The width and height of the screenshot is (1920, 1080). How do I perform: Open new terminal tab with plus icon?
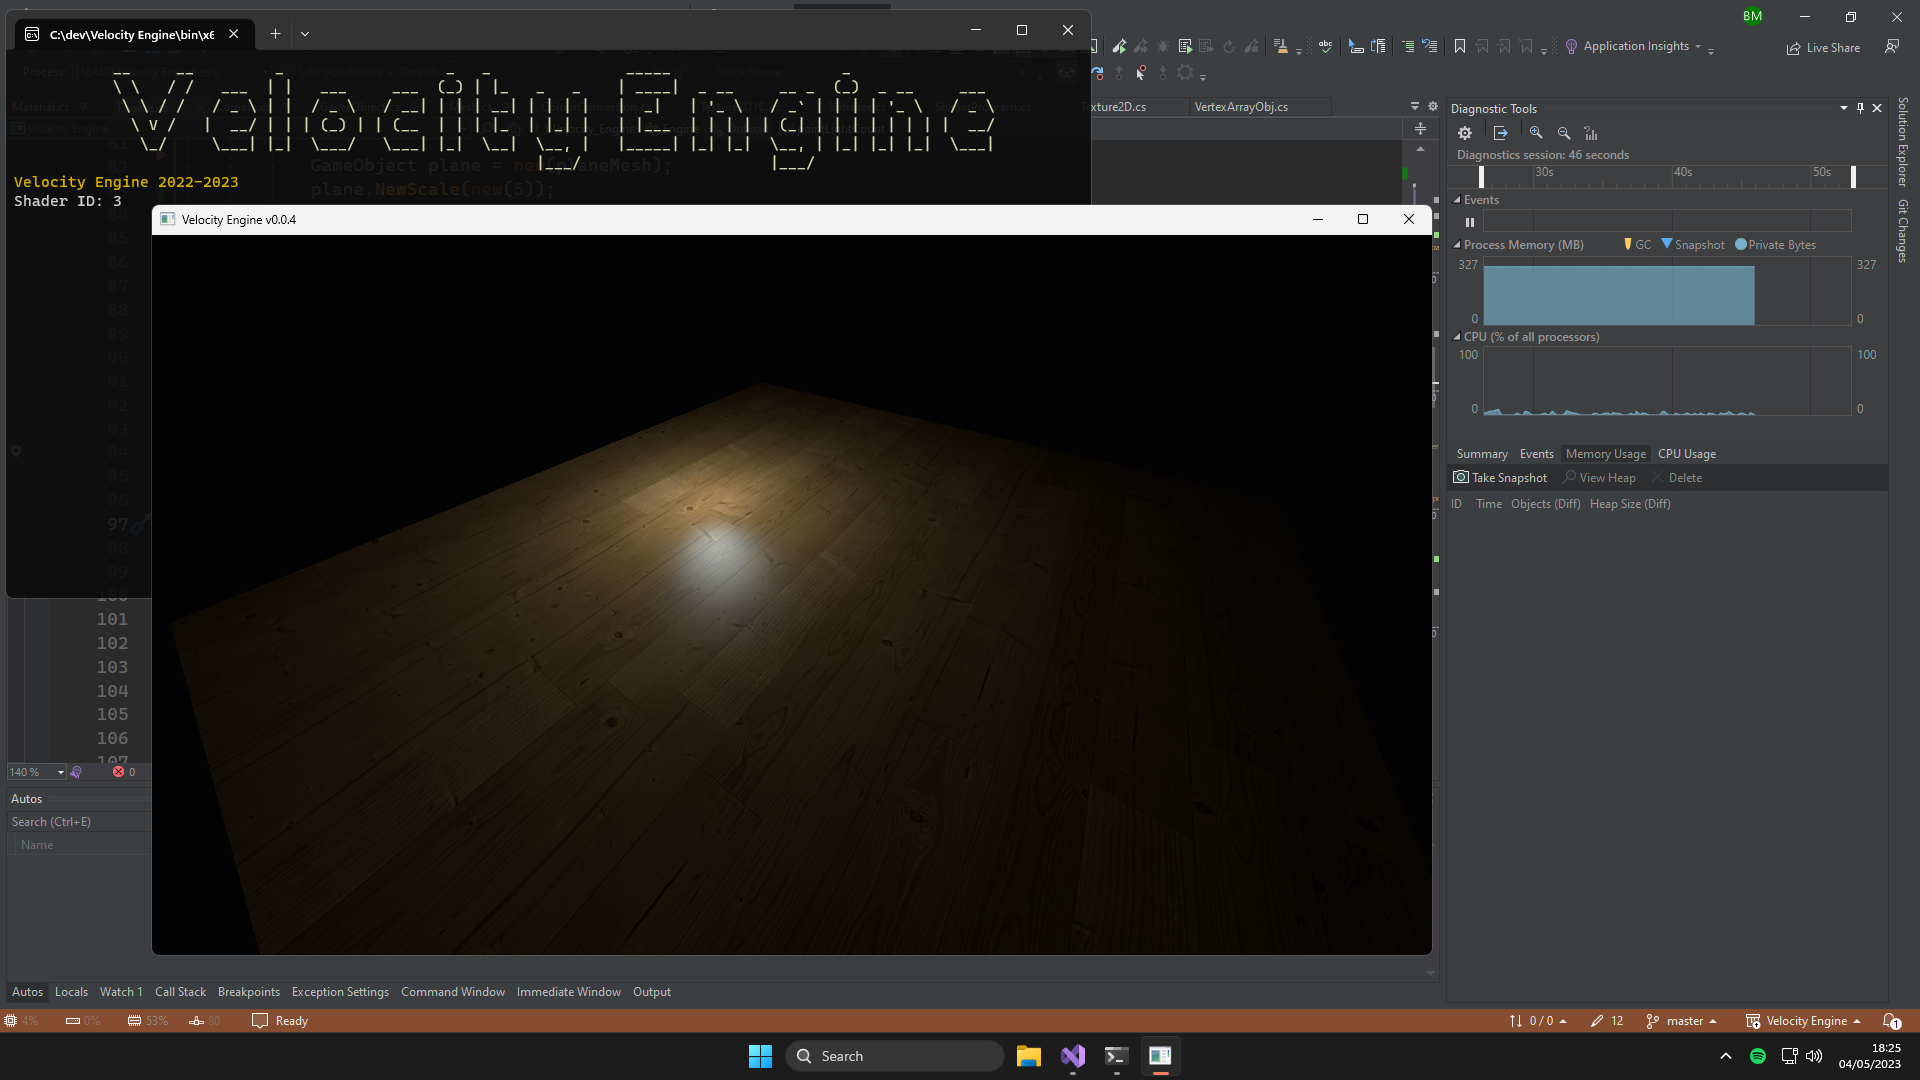275,34
